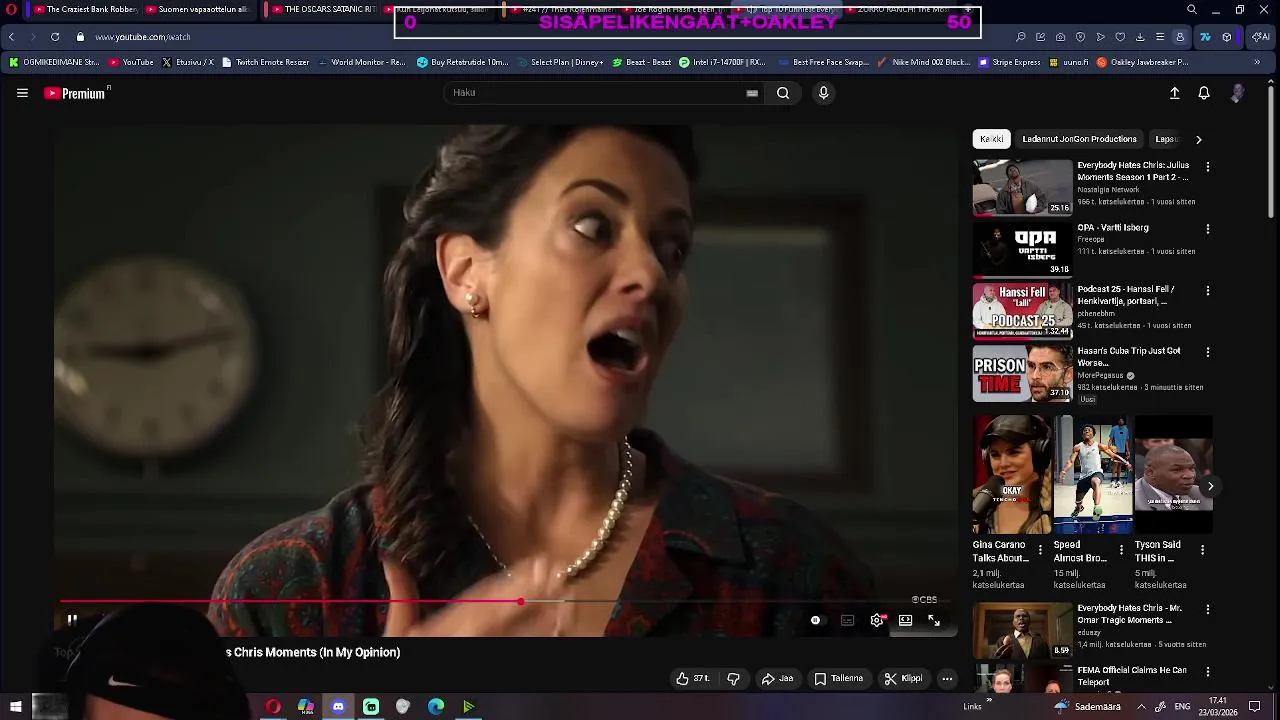
Task: Create a clip with Klippi button
Action: tap(903, 678)
